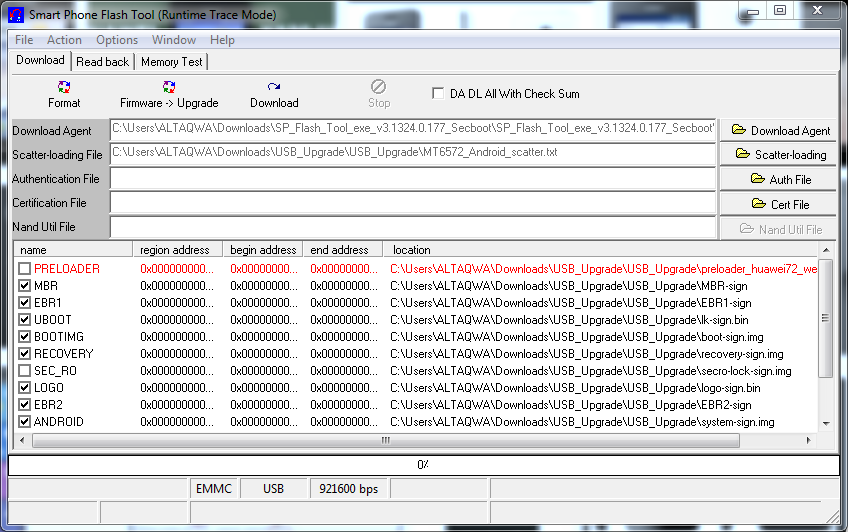Uncheck the LOGO partition checkbox
848x532 pixels.
tap(24, 388)
